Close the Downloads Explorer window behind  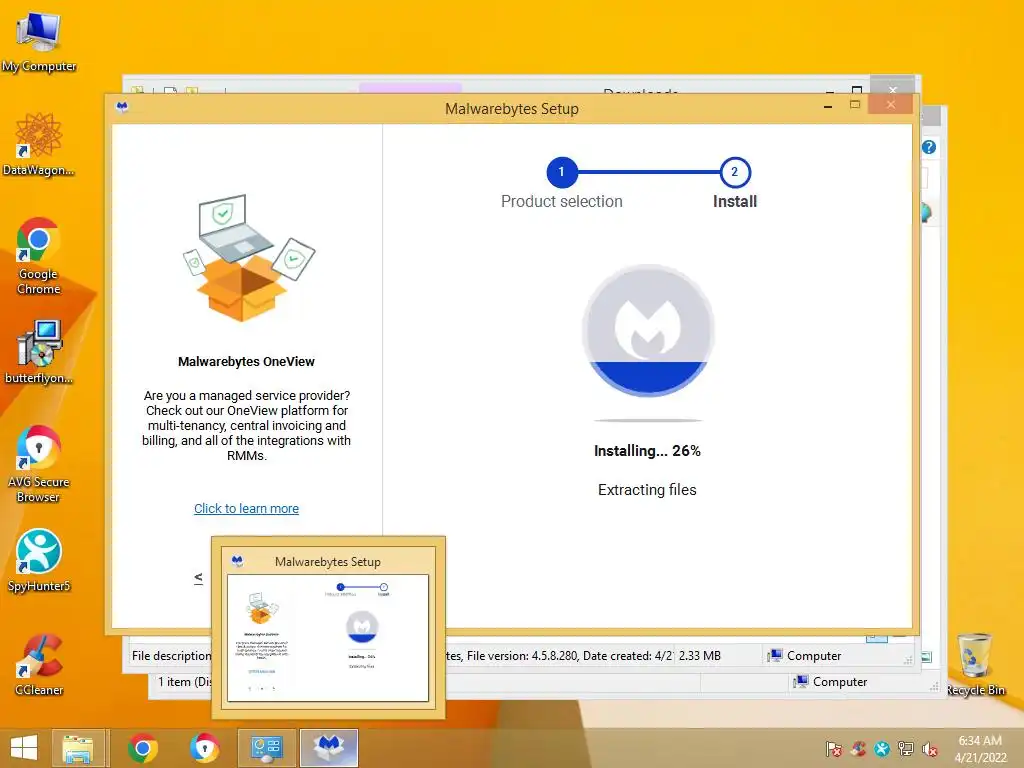click(893, 88)
